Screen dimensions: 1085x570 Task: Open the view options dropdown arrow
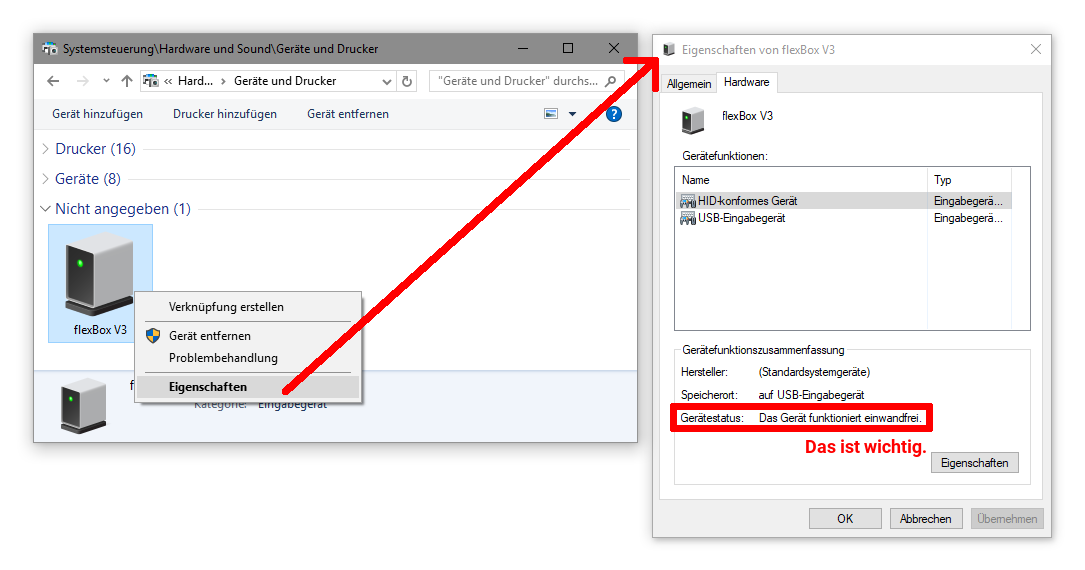pyautogui.click(x=572, y=114)
